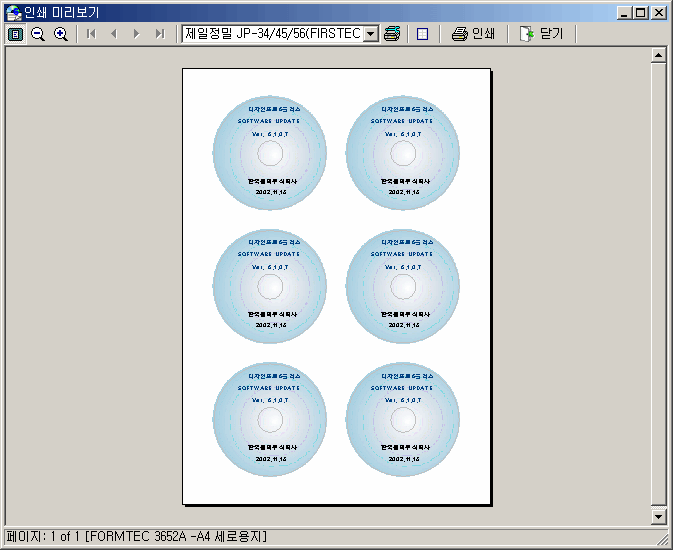
Task: Click the 인쇄 미리보기 title bar icon
Action: pyautogui.click(x=14, y=13)
